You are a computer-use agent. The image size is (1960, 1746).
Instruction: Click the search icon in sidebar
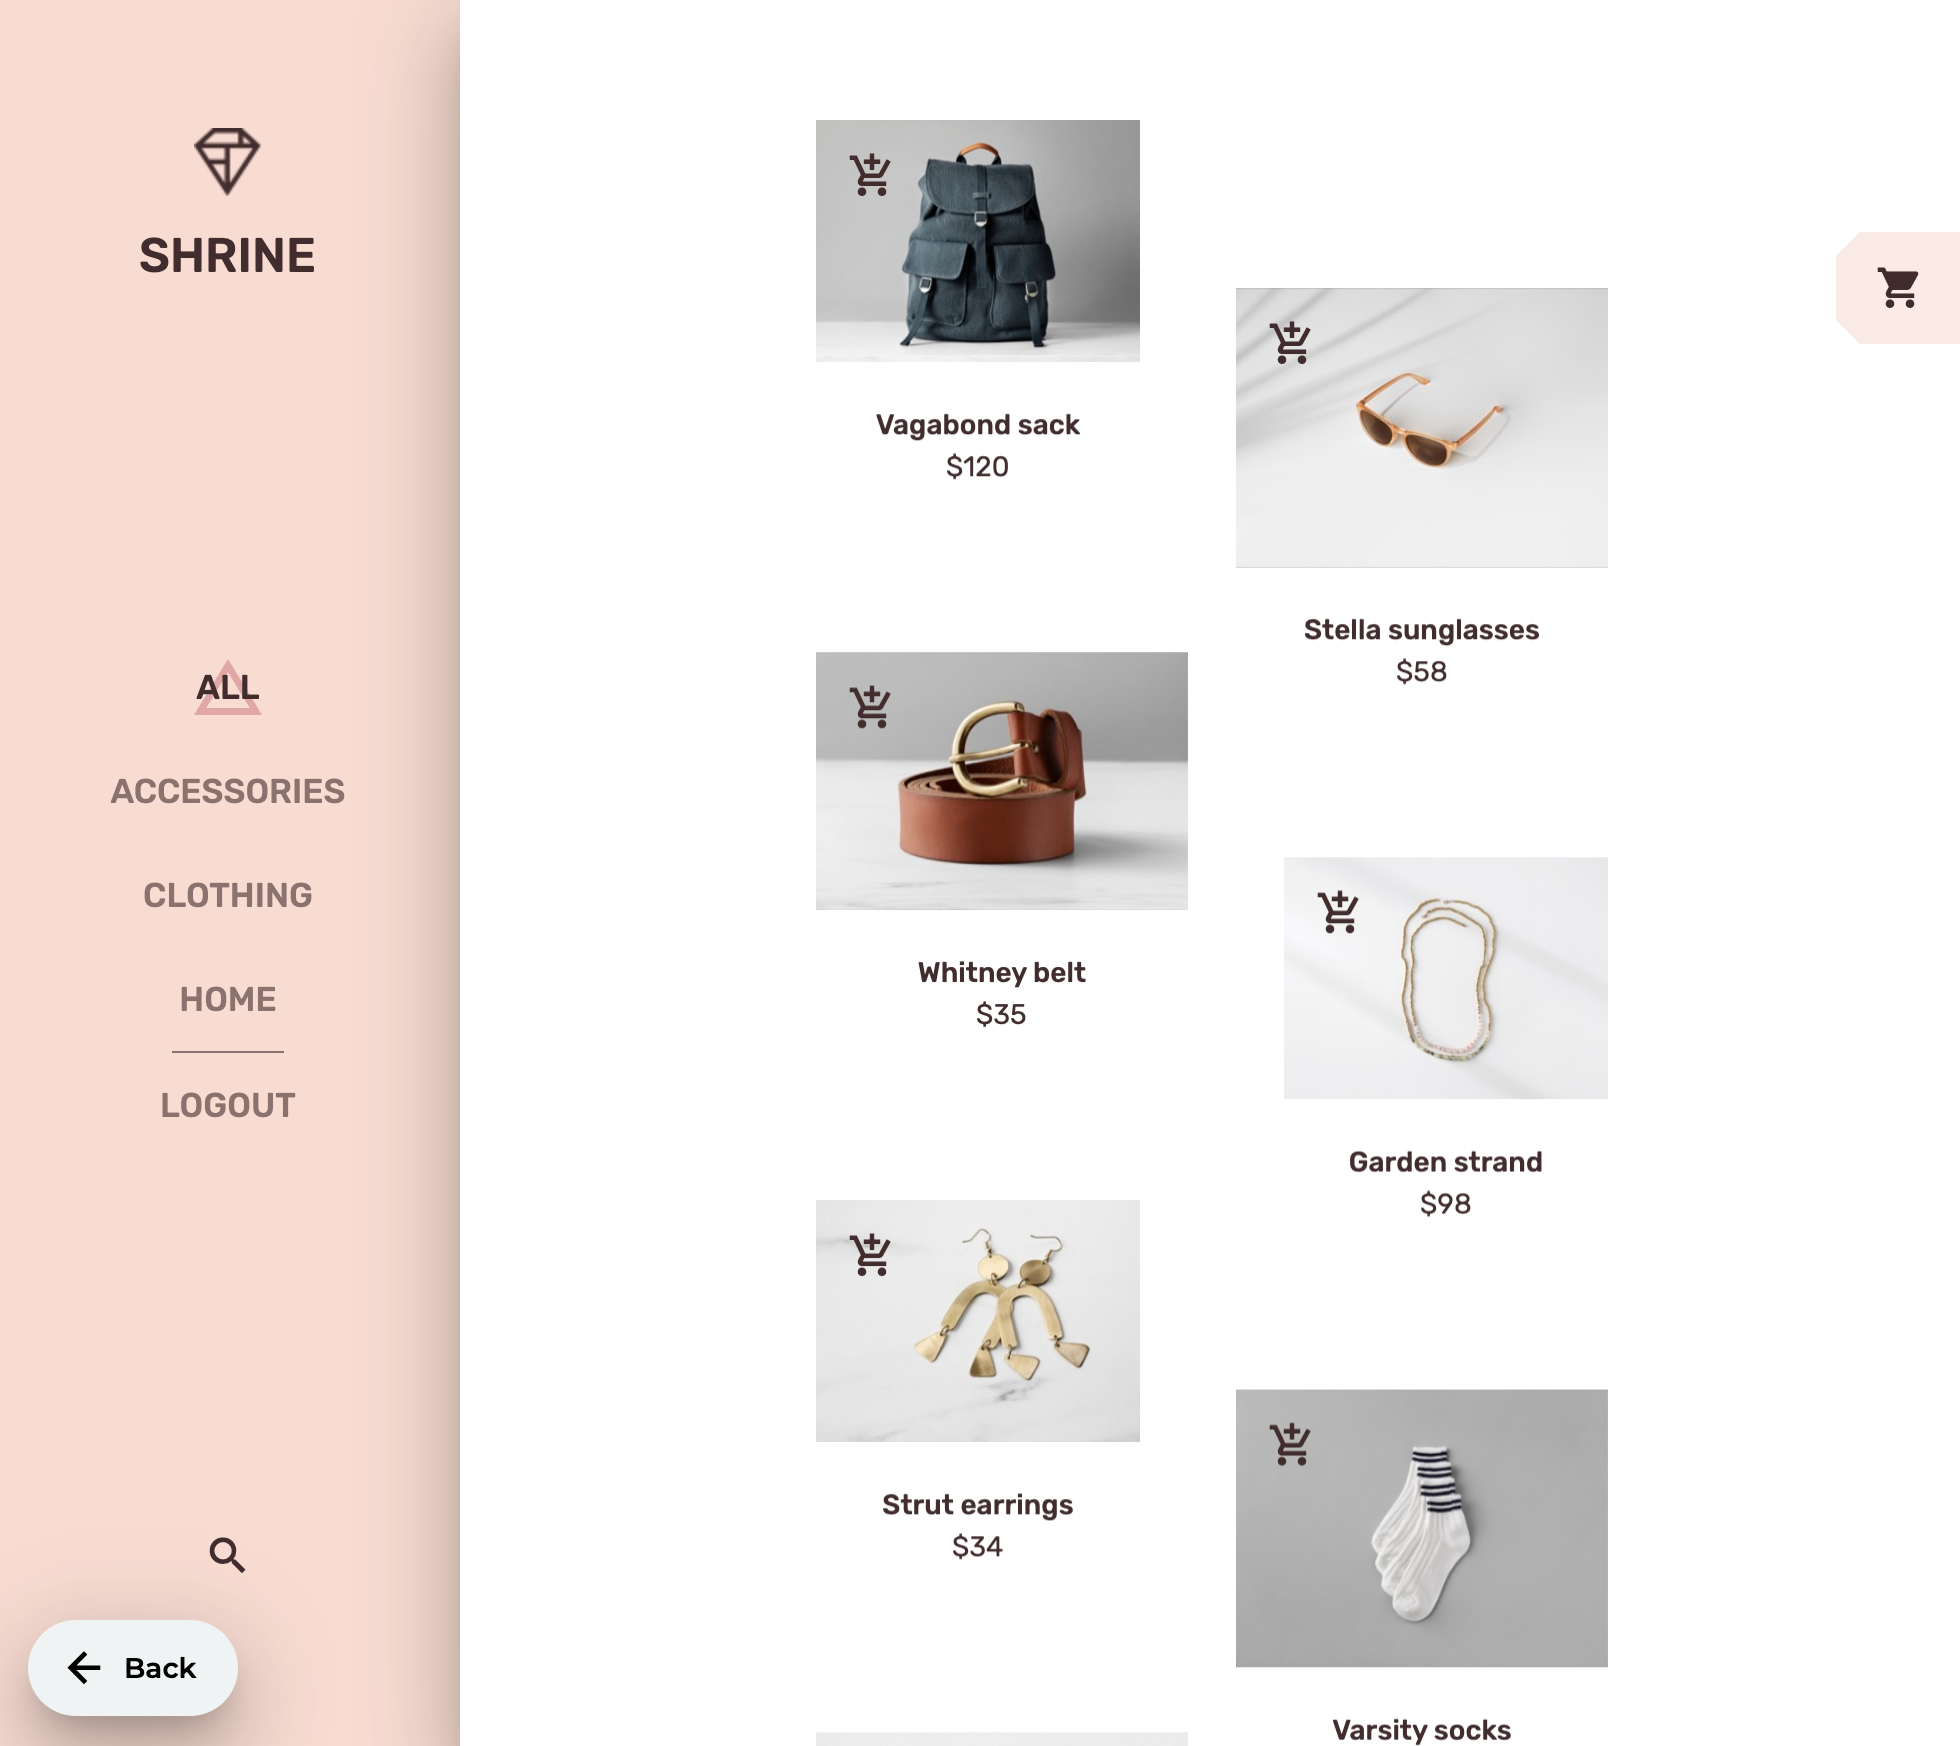(226, 1552)
